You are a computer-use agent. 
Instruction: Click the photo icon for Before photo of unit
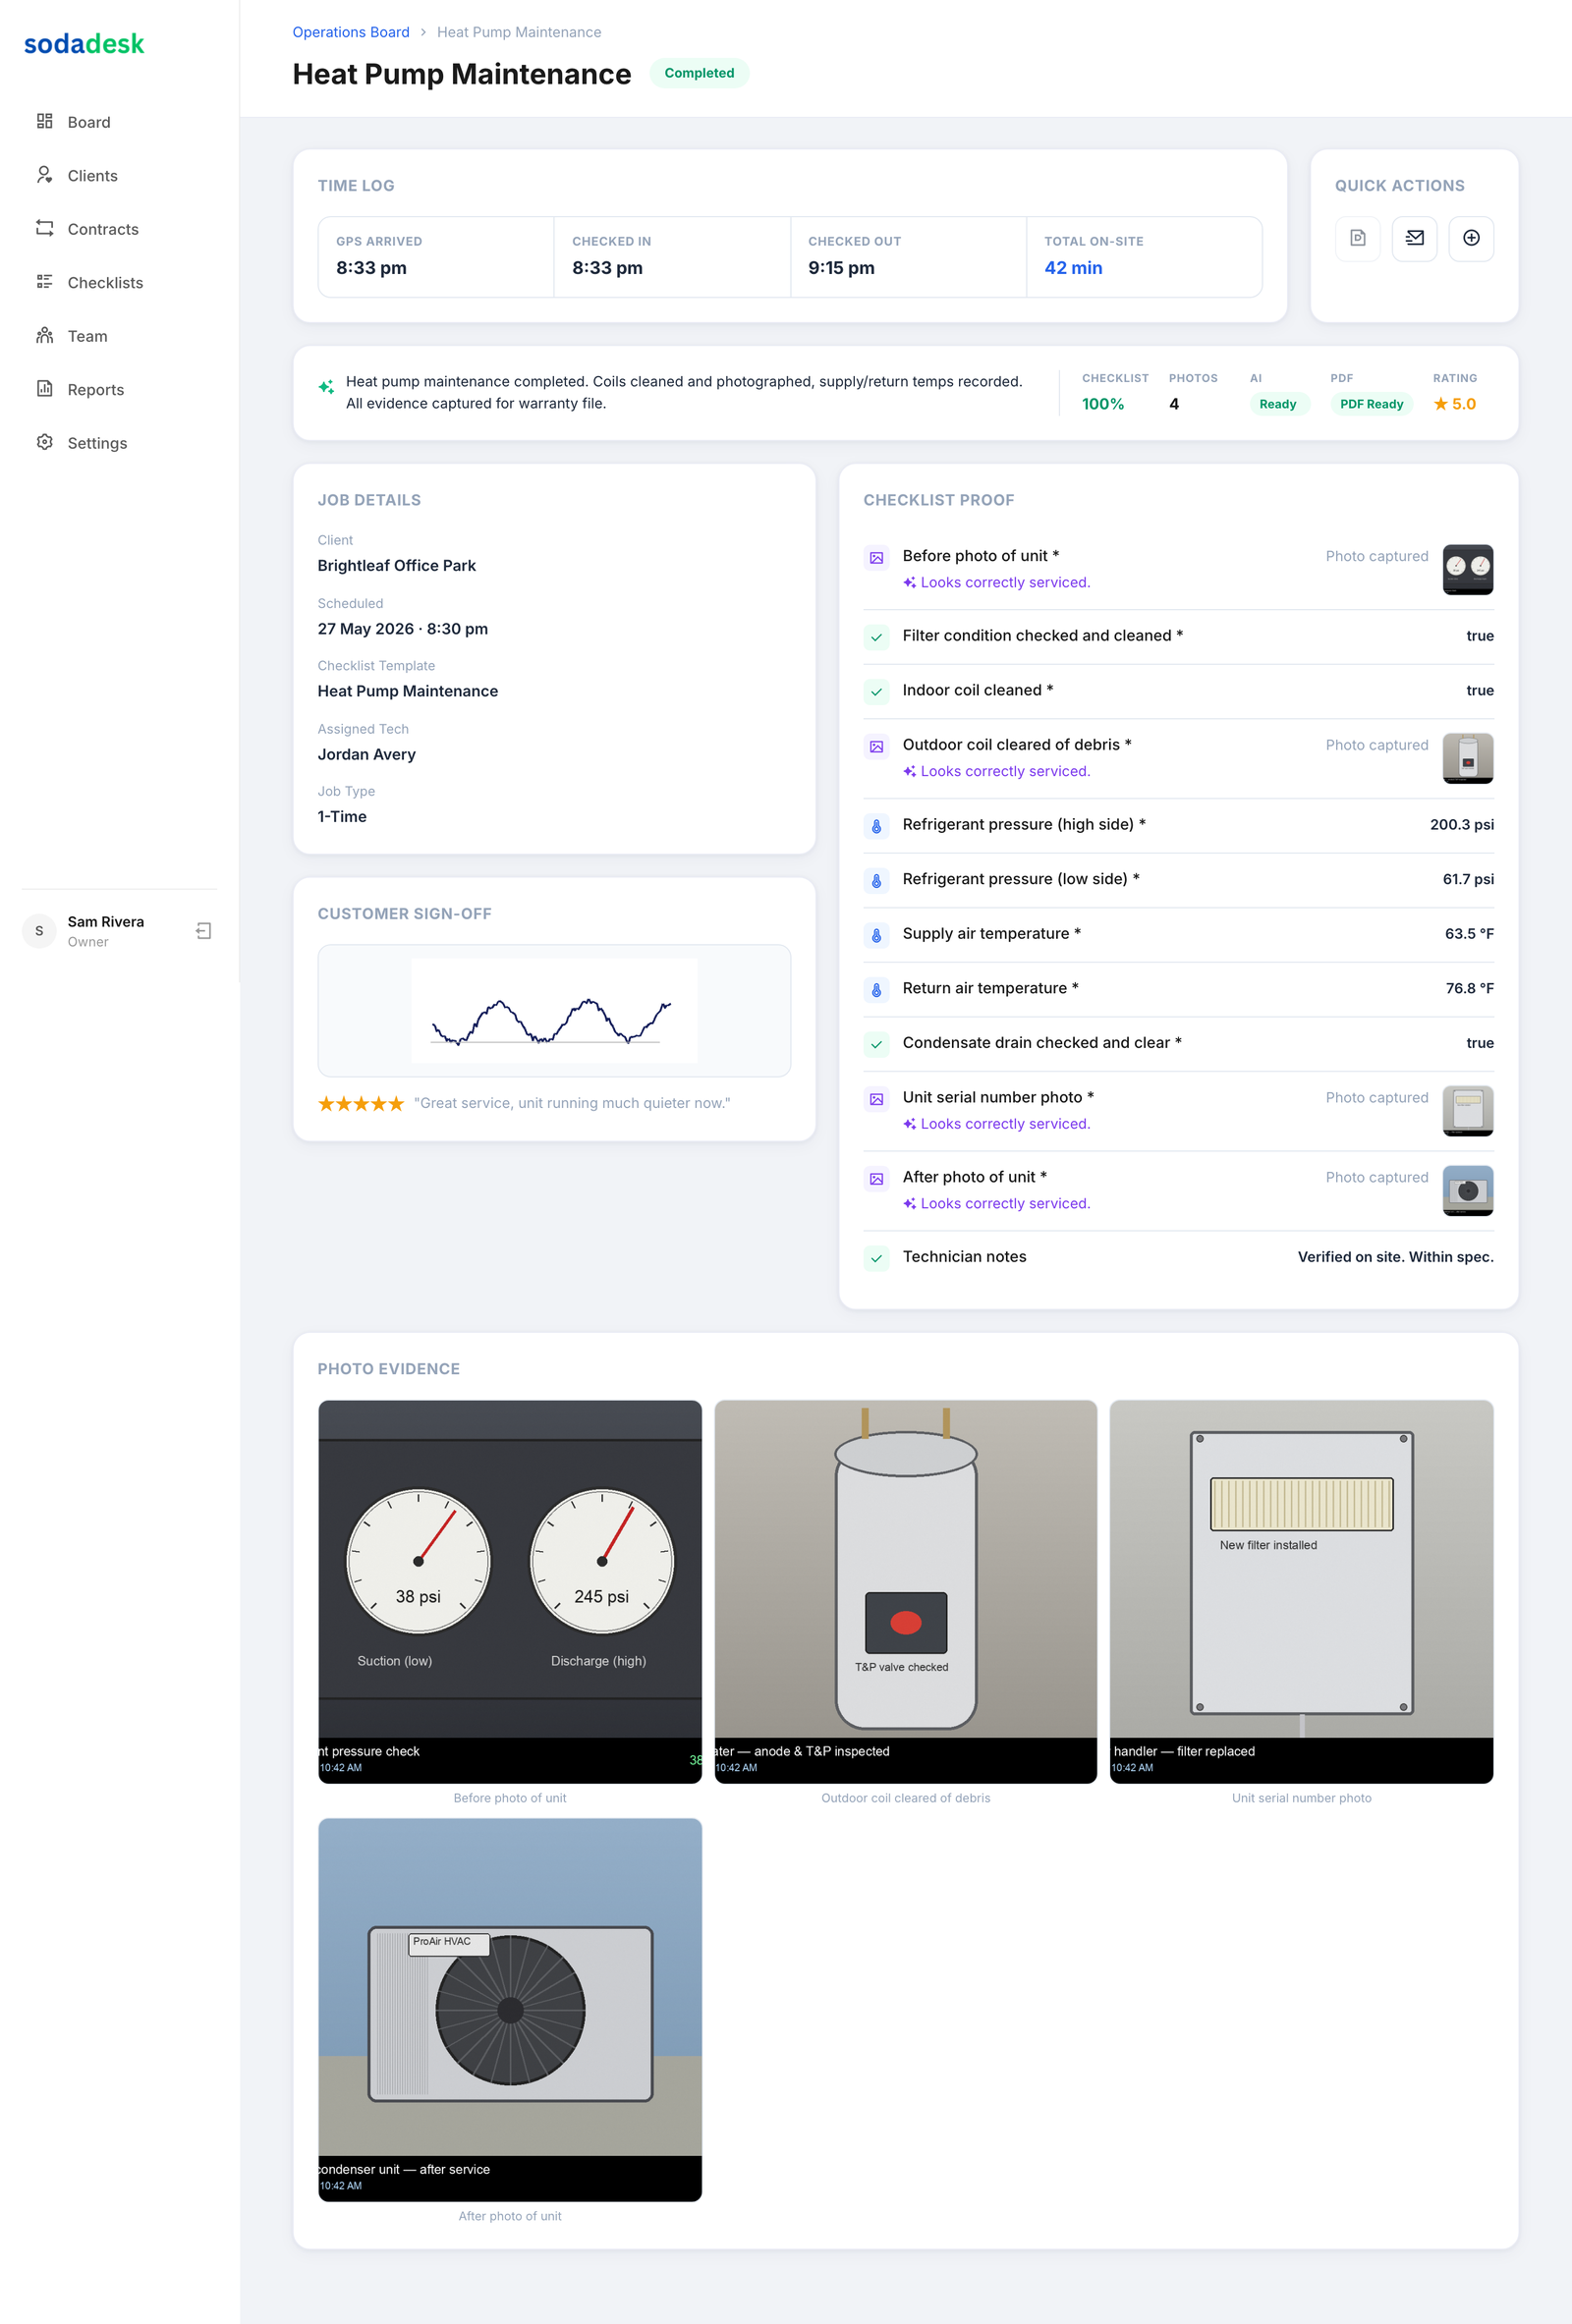[x=876, y=558]
